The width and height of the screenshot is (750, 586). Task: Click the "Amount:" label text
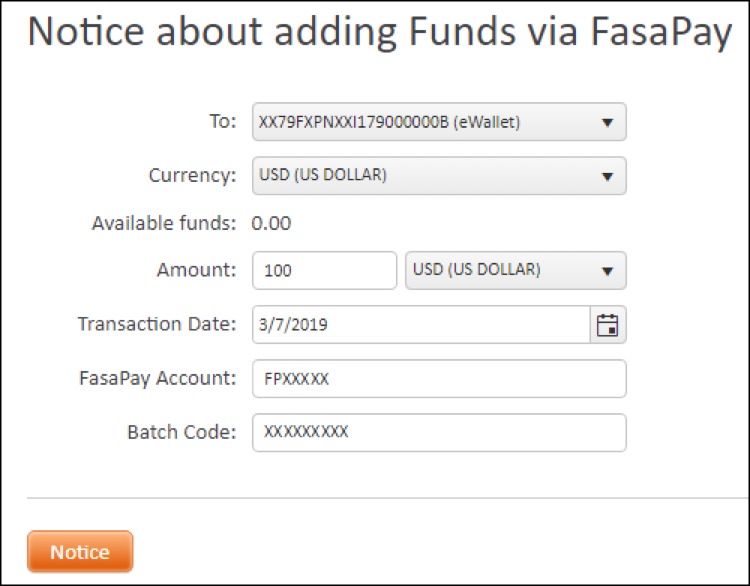click(x=196, y=270)
